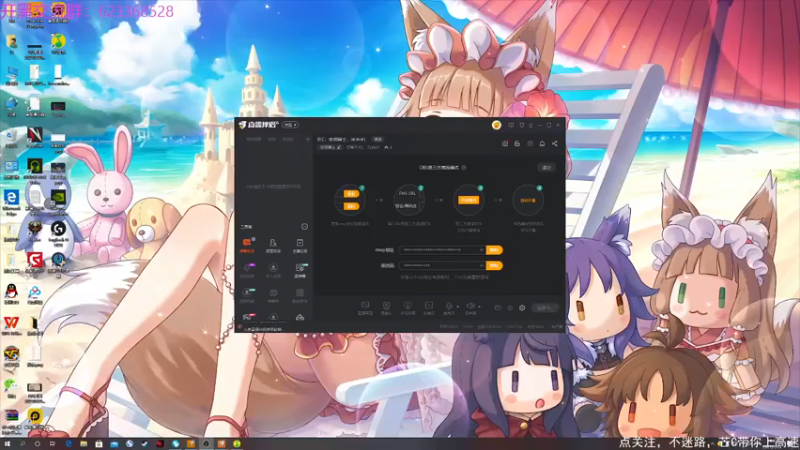Click the camera icon in bottom toolbar

386,308
